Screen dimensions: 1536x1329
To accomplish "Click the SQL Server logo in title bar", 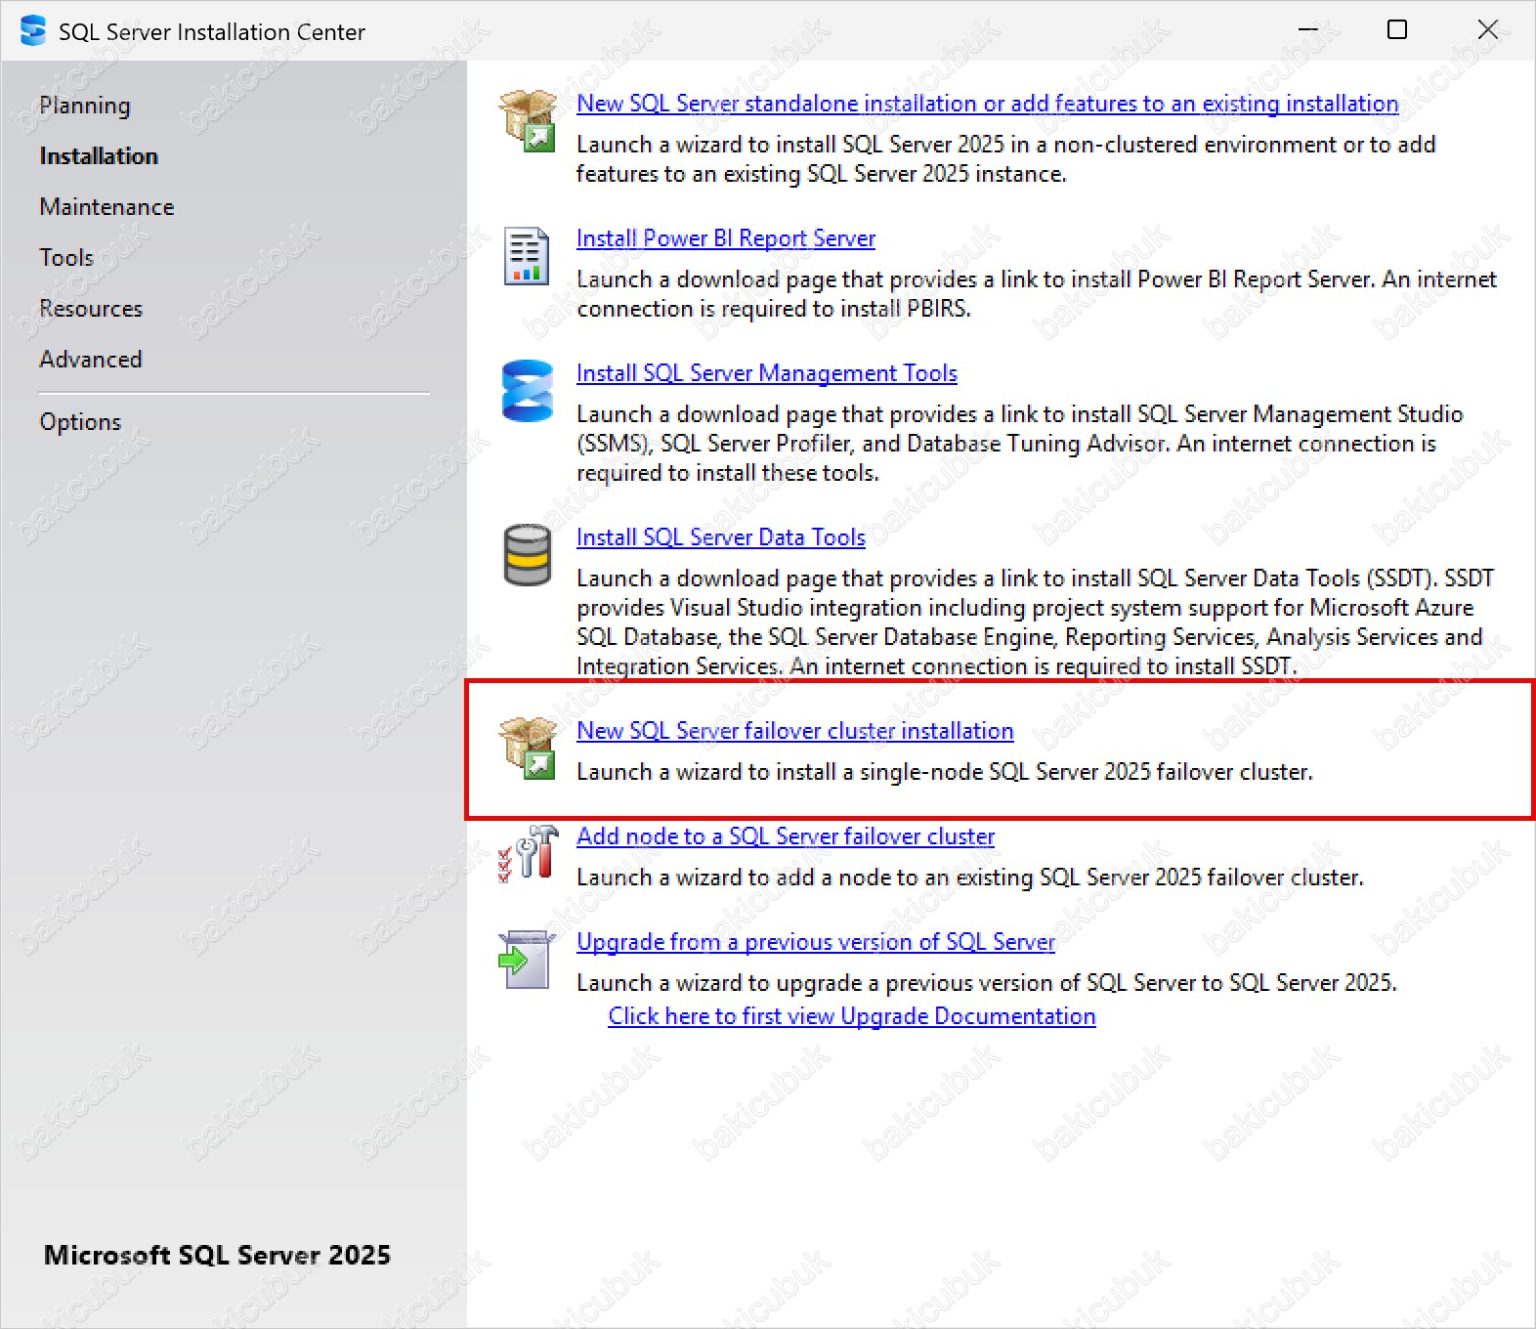I will 32,30.
